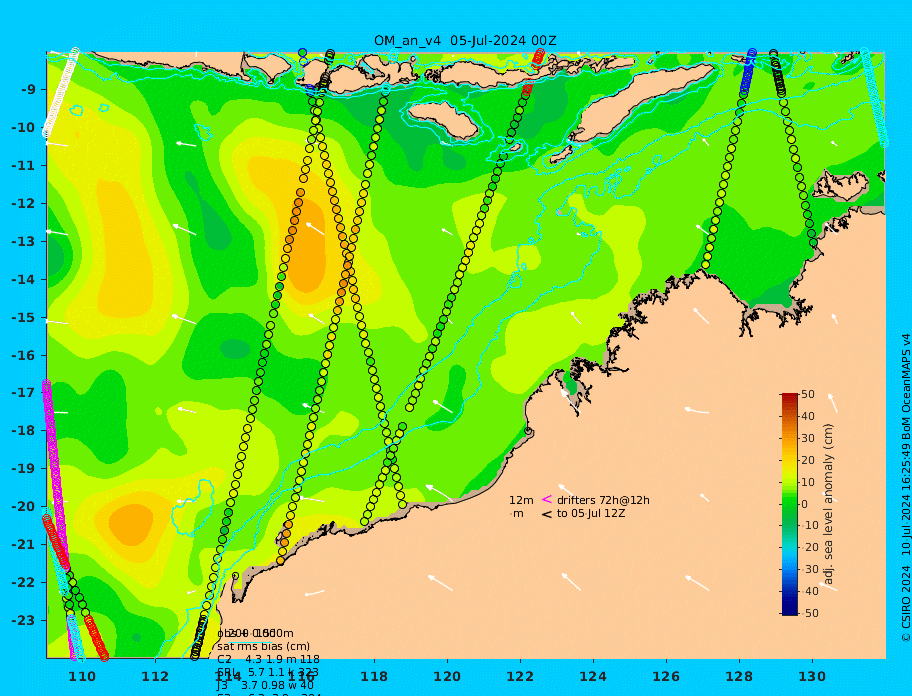Click the '128' longitude axis label
This screenshot has width=912, height=696.
coord(739,676)
